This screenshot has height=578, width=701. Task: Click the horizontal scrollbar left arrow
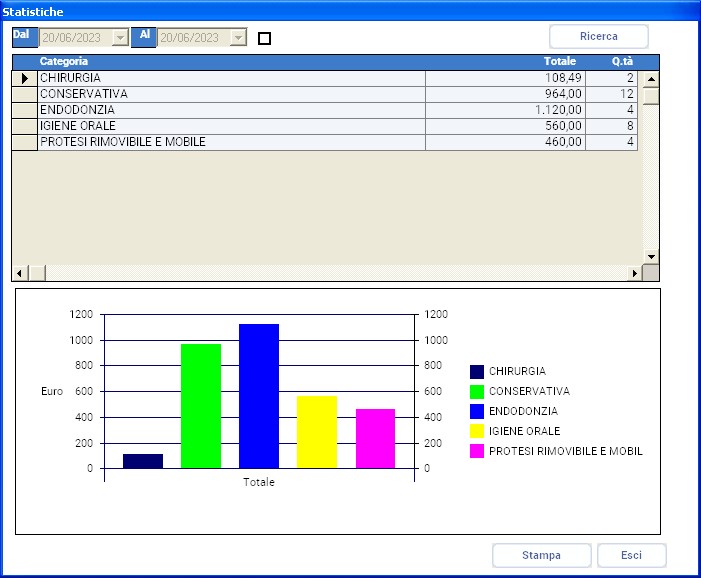19,273
